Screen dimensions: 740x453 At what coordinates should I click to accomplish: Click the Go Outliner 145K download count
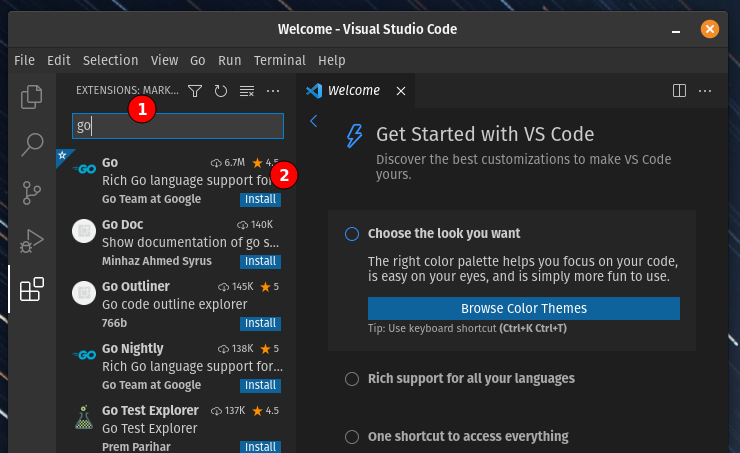(x=236, y=286)
